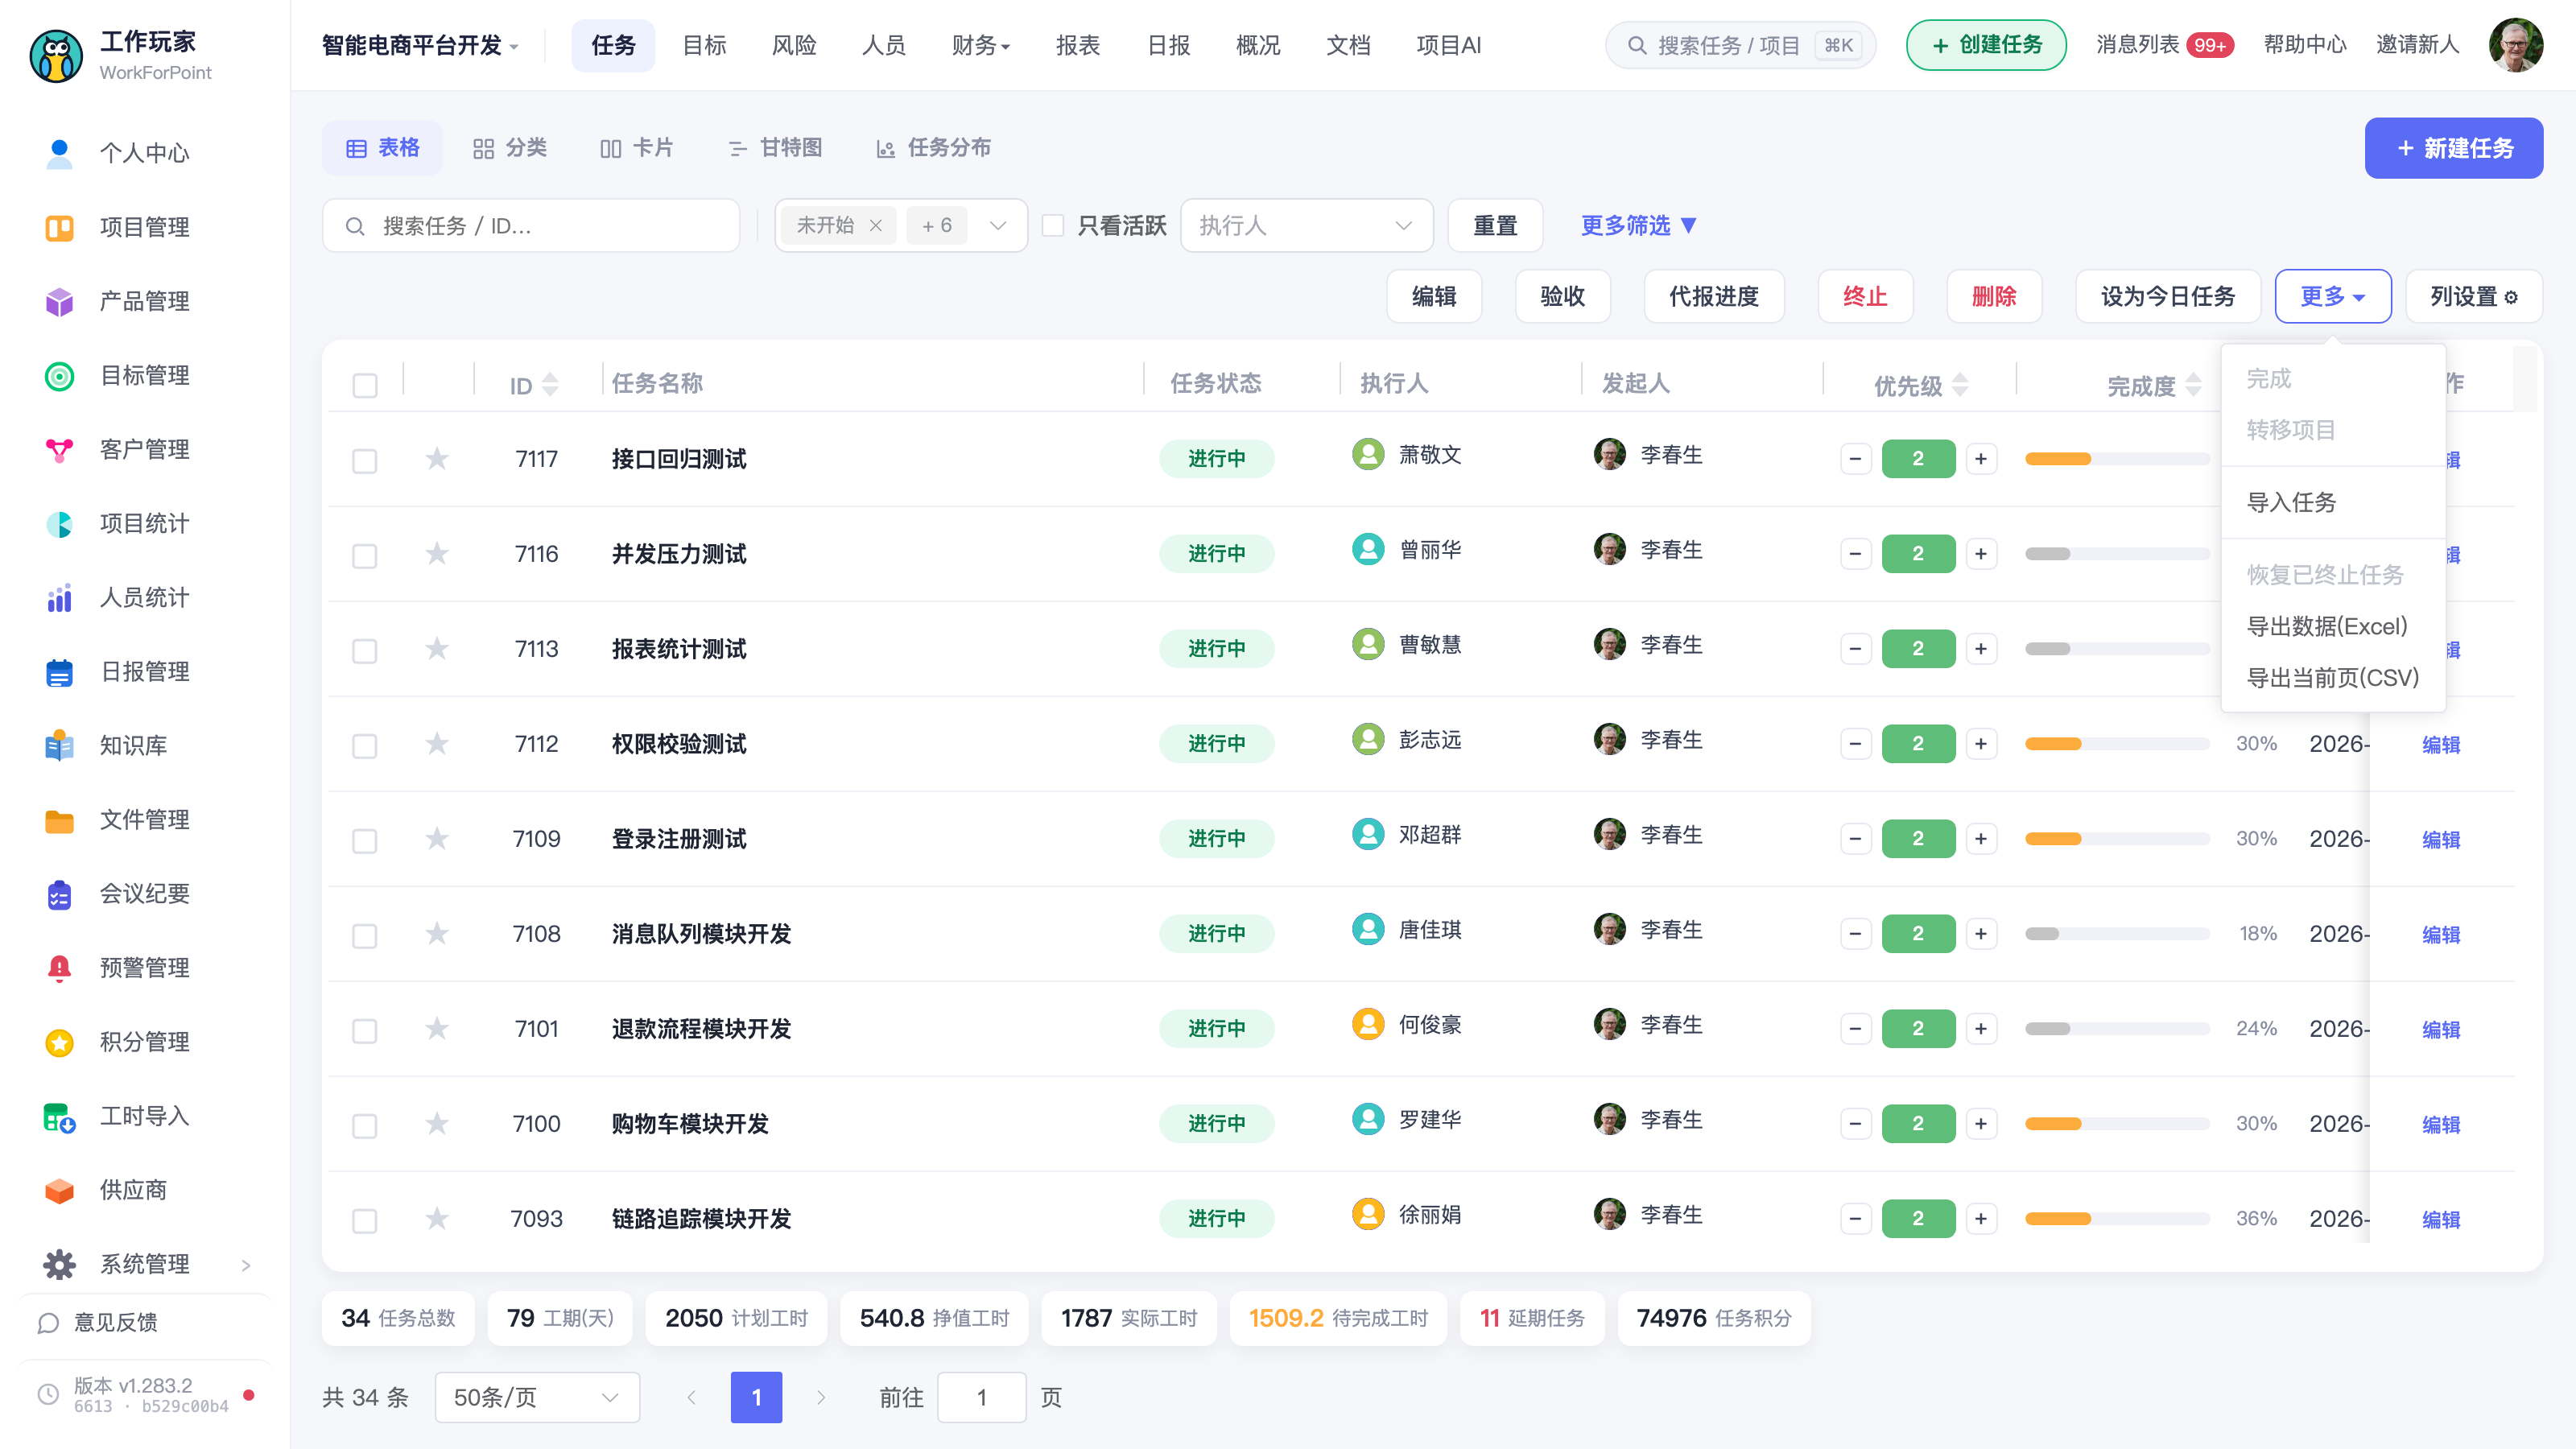
Task: Open 产品管理 cube icon
Action: 59,301
